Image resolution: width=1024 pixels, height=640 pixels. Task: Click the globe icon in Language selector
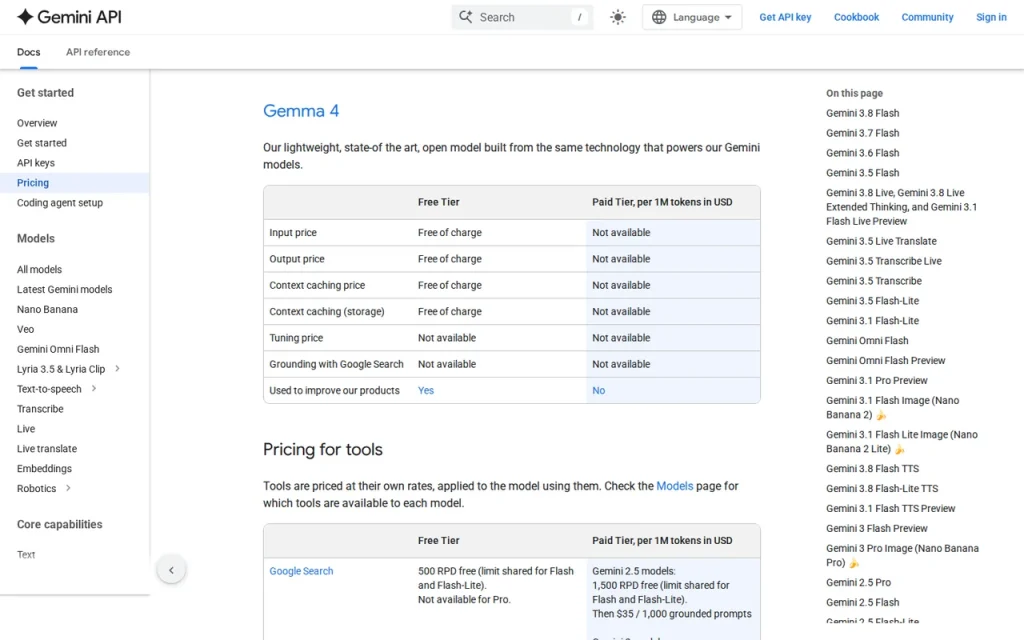click(659, 17)
